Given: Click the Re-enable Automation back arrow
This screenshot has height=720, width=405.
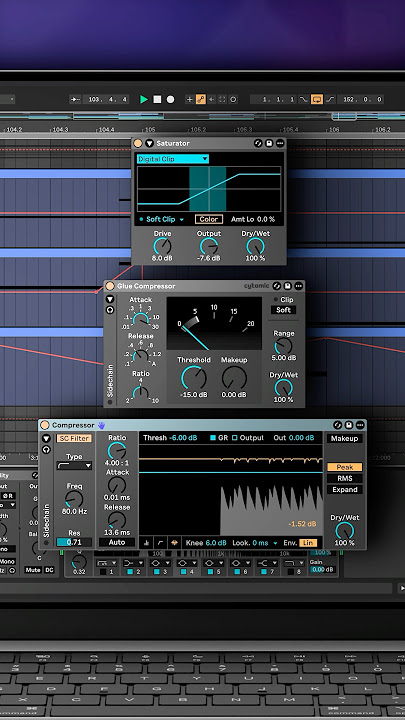Looking at the screenshot, I should coord(212,99).
